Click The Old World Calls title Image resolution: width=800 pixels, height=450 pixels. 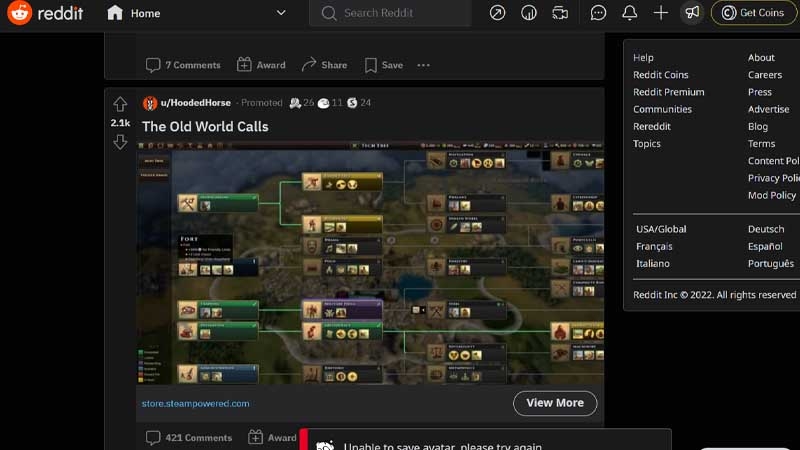click(205, 127)
